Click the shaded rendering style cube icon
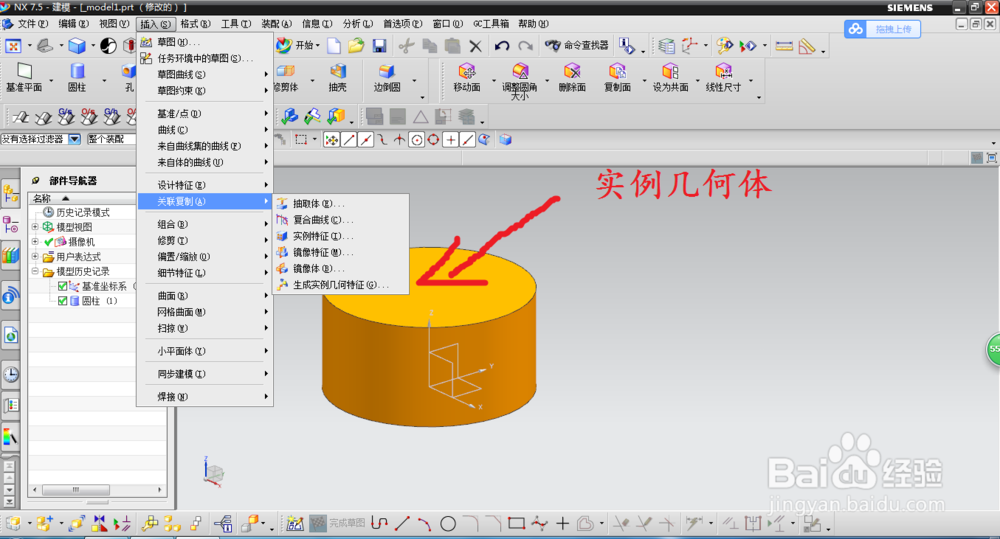The height and width of the screenshot is (539, 1000). [77, 46]
